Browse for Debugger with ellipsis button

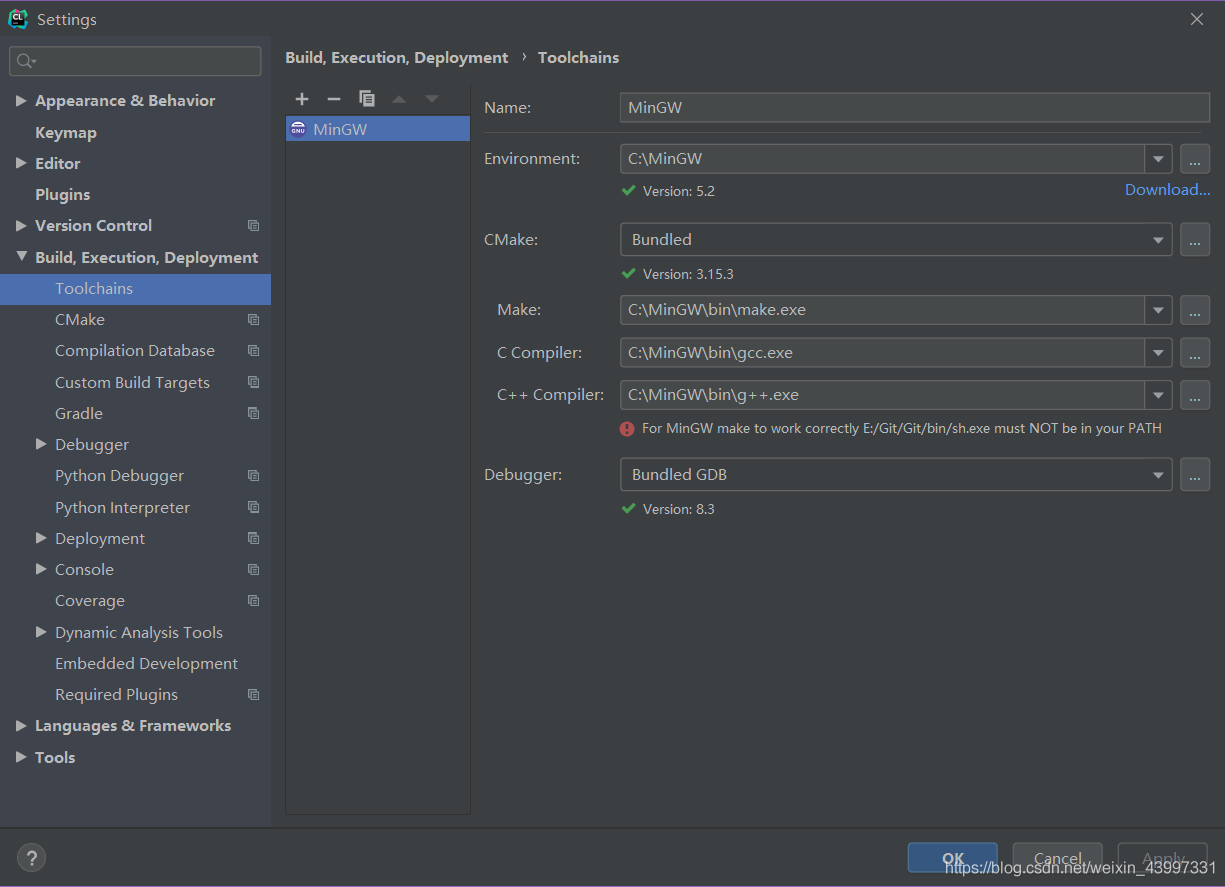point(1195,474)
